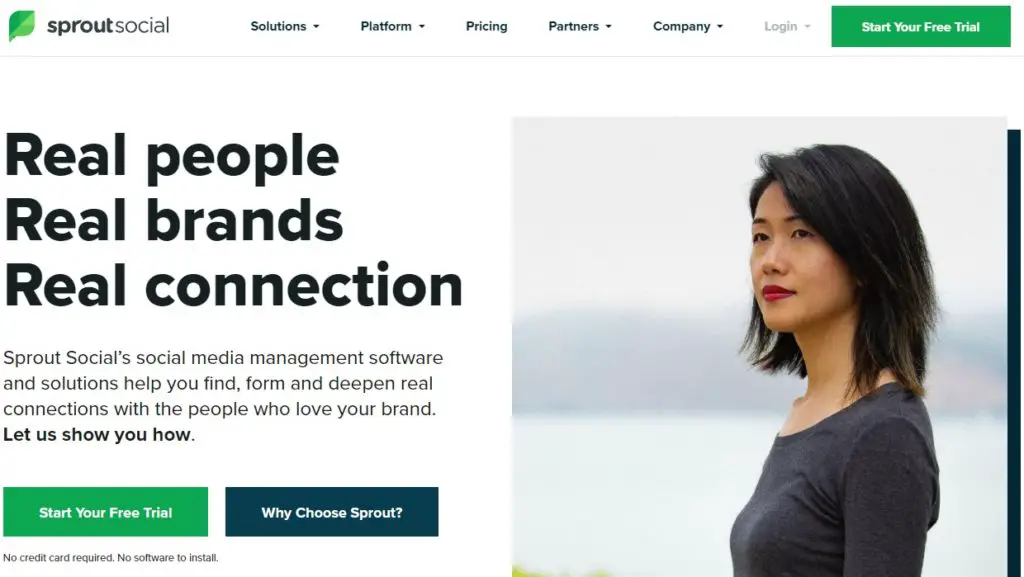The image size is (1024, 577).
Task: Click the Real people Real brands headline
Action: tap(233, 220)
